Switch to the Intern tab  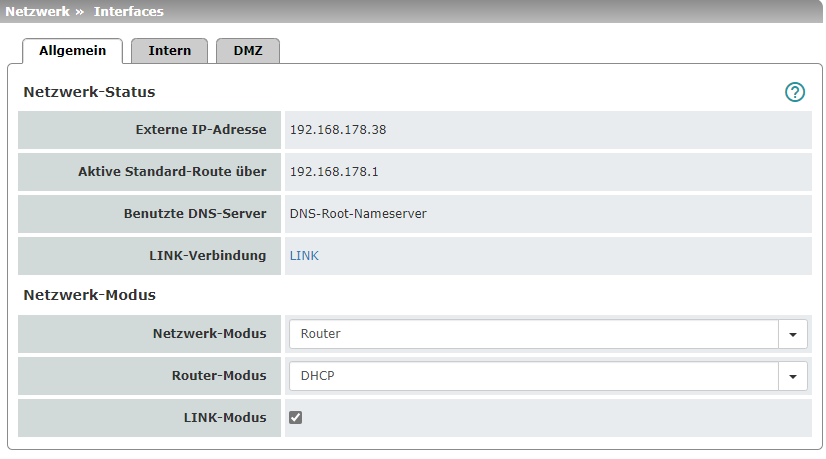[170, 51]
